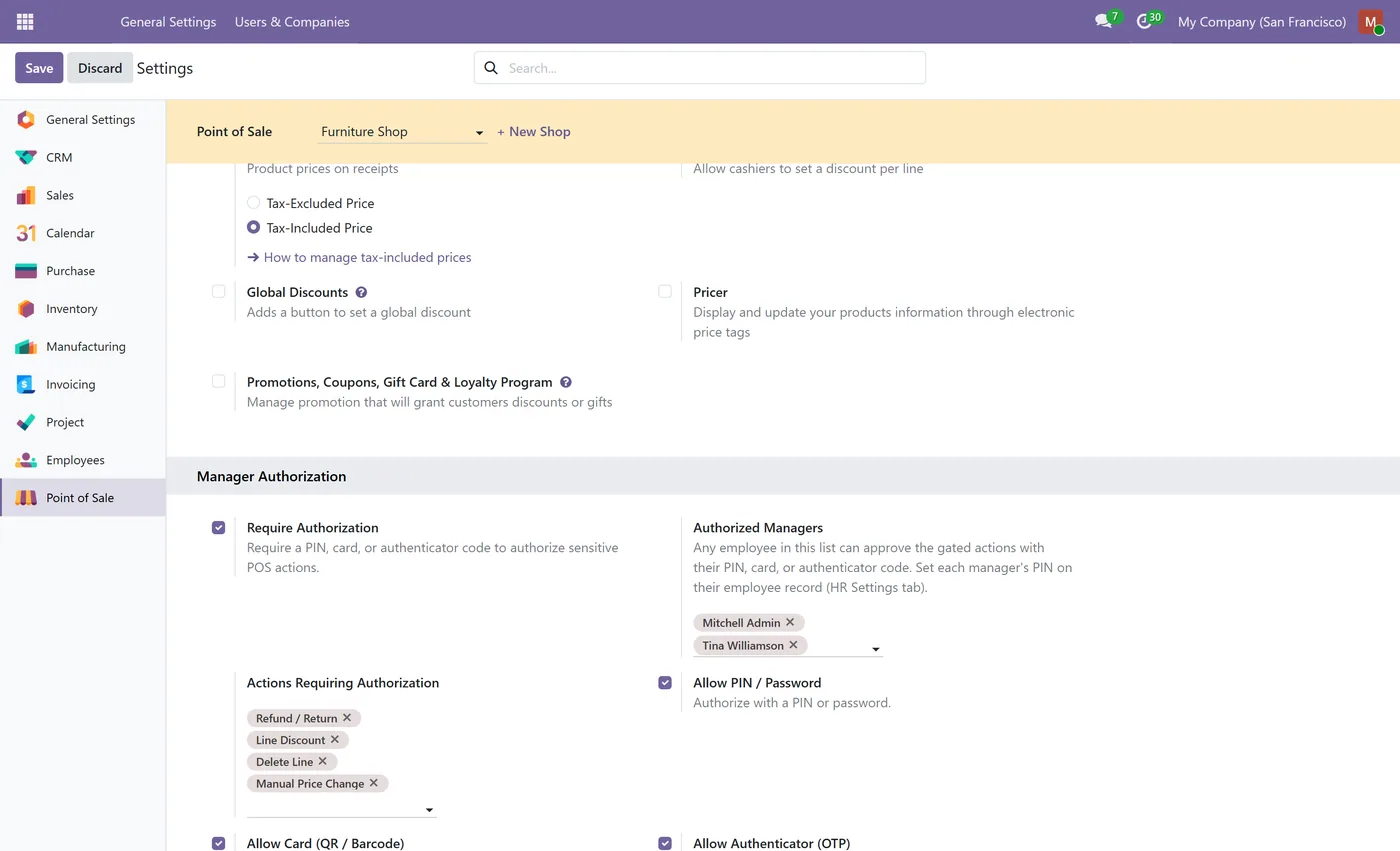The image size is (1400, 851).
Task: Enable Promotions, Coupons, Gift Card & Loyalty checkbox
Action: tap(218, 381)
